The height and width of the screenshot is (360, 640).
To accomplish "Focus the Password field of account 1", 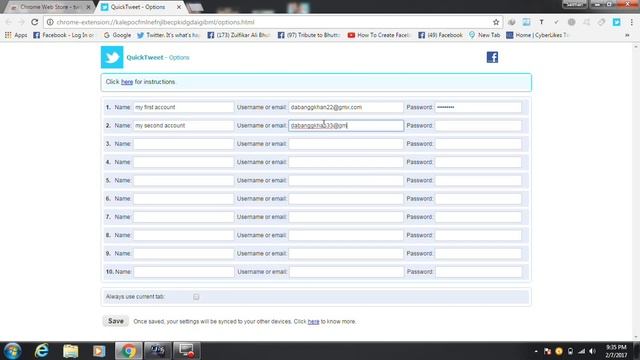I will (x=478, y=107).
